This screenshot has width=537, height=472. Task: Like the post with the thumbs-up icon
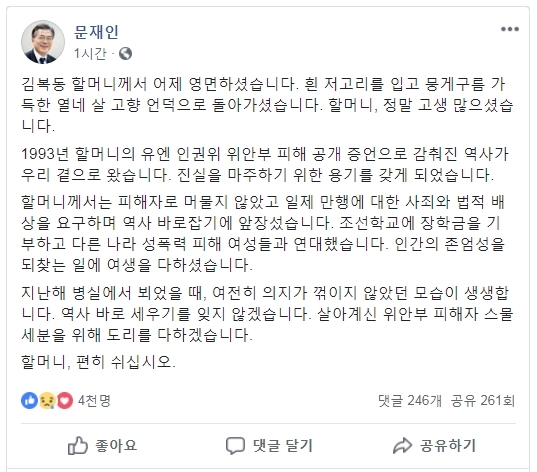tap(78, 446)
